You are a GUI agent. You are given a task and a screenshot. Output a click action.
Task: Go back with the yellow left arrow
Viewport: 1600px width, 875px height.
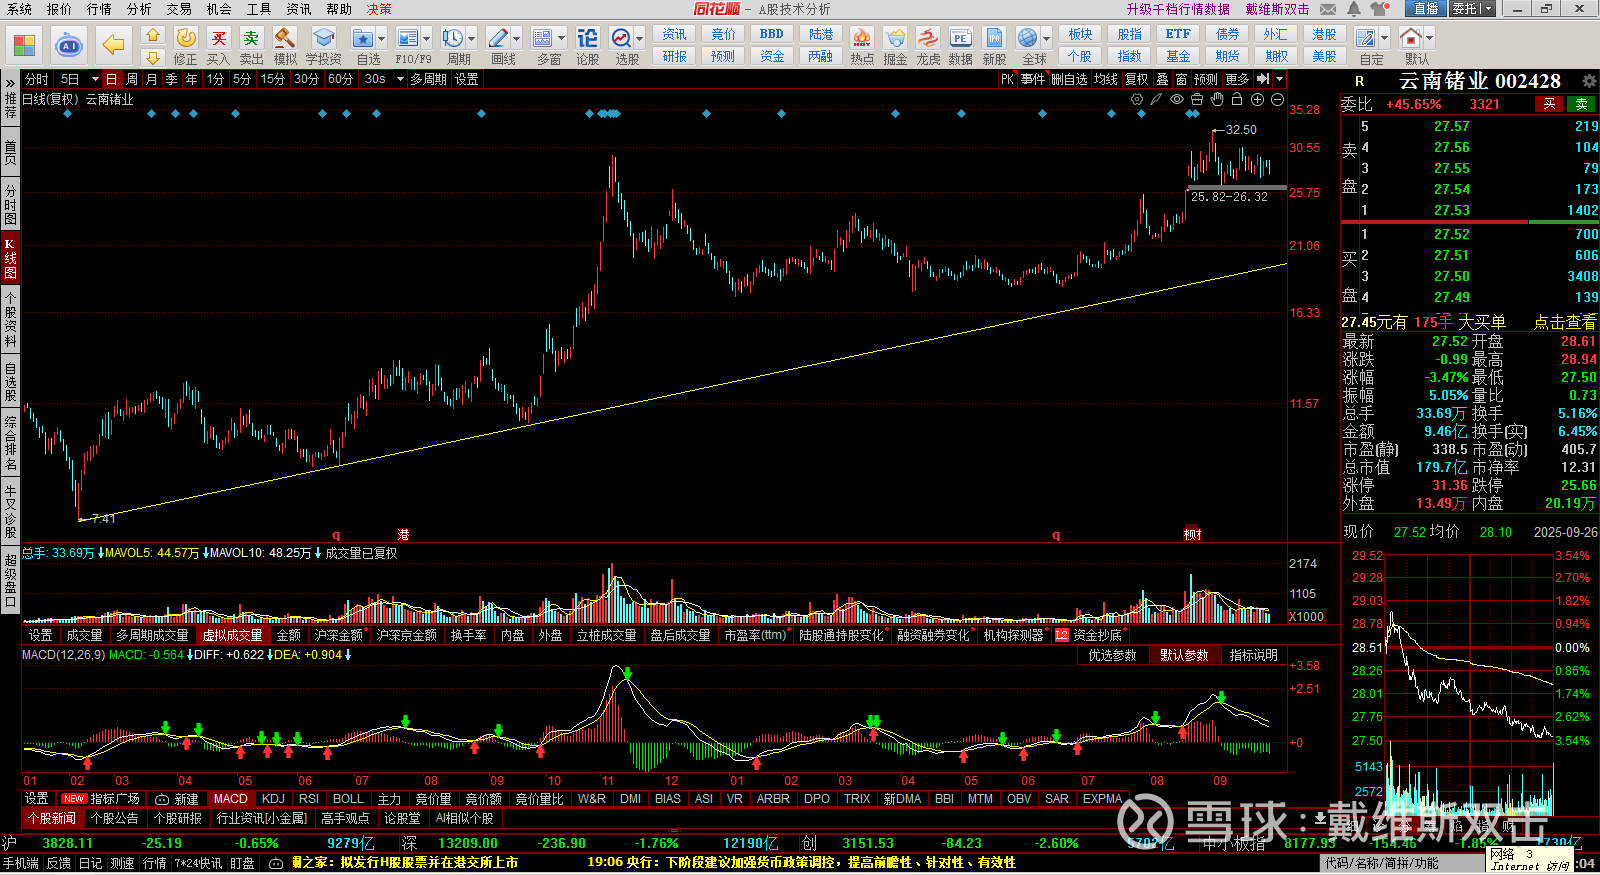tap(114, 45)
